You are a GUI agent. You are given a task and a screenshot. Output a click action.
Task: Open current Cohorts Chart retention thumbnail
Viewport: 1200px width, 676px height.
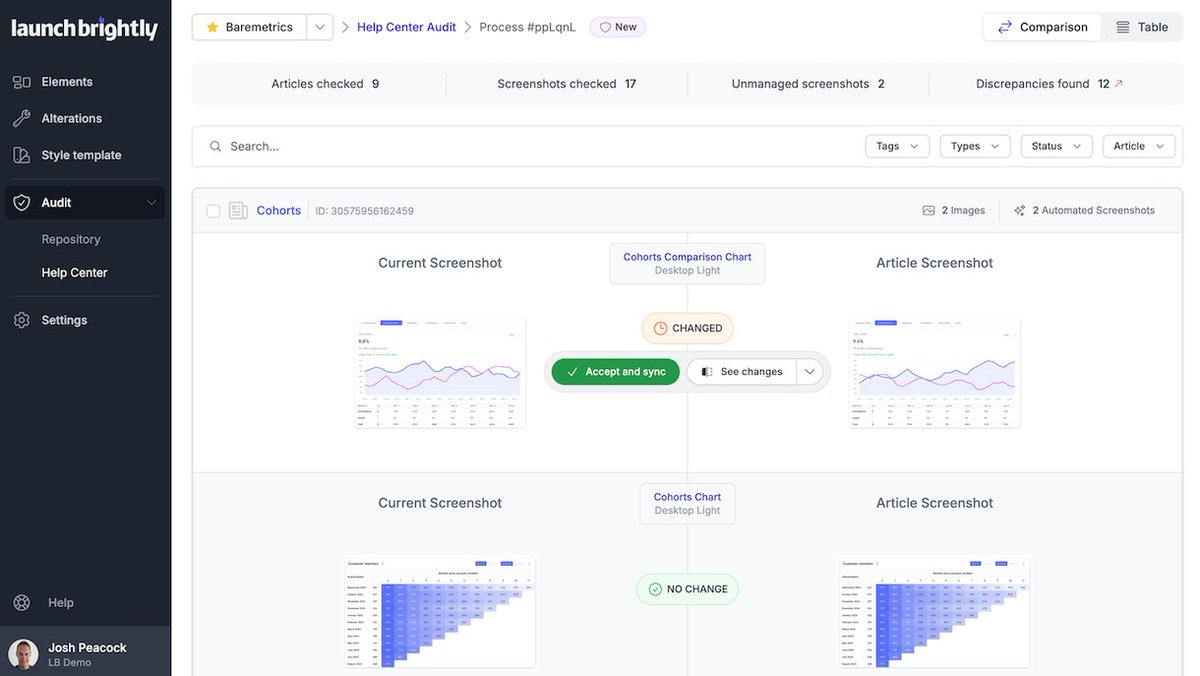tap(440, 611)
